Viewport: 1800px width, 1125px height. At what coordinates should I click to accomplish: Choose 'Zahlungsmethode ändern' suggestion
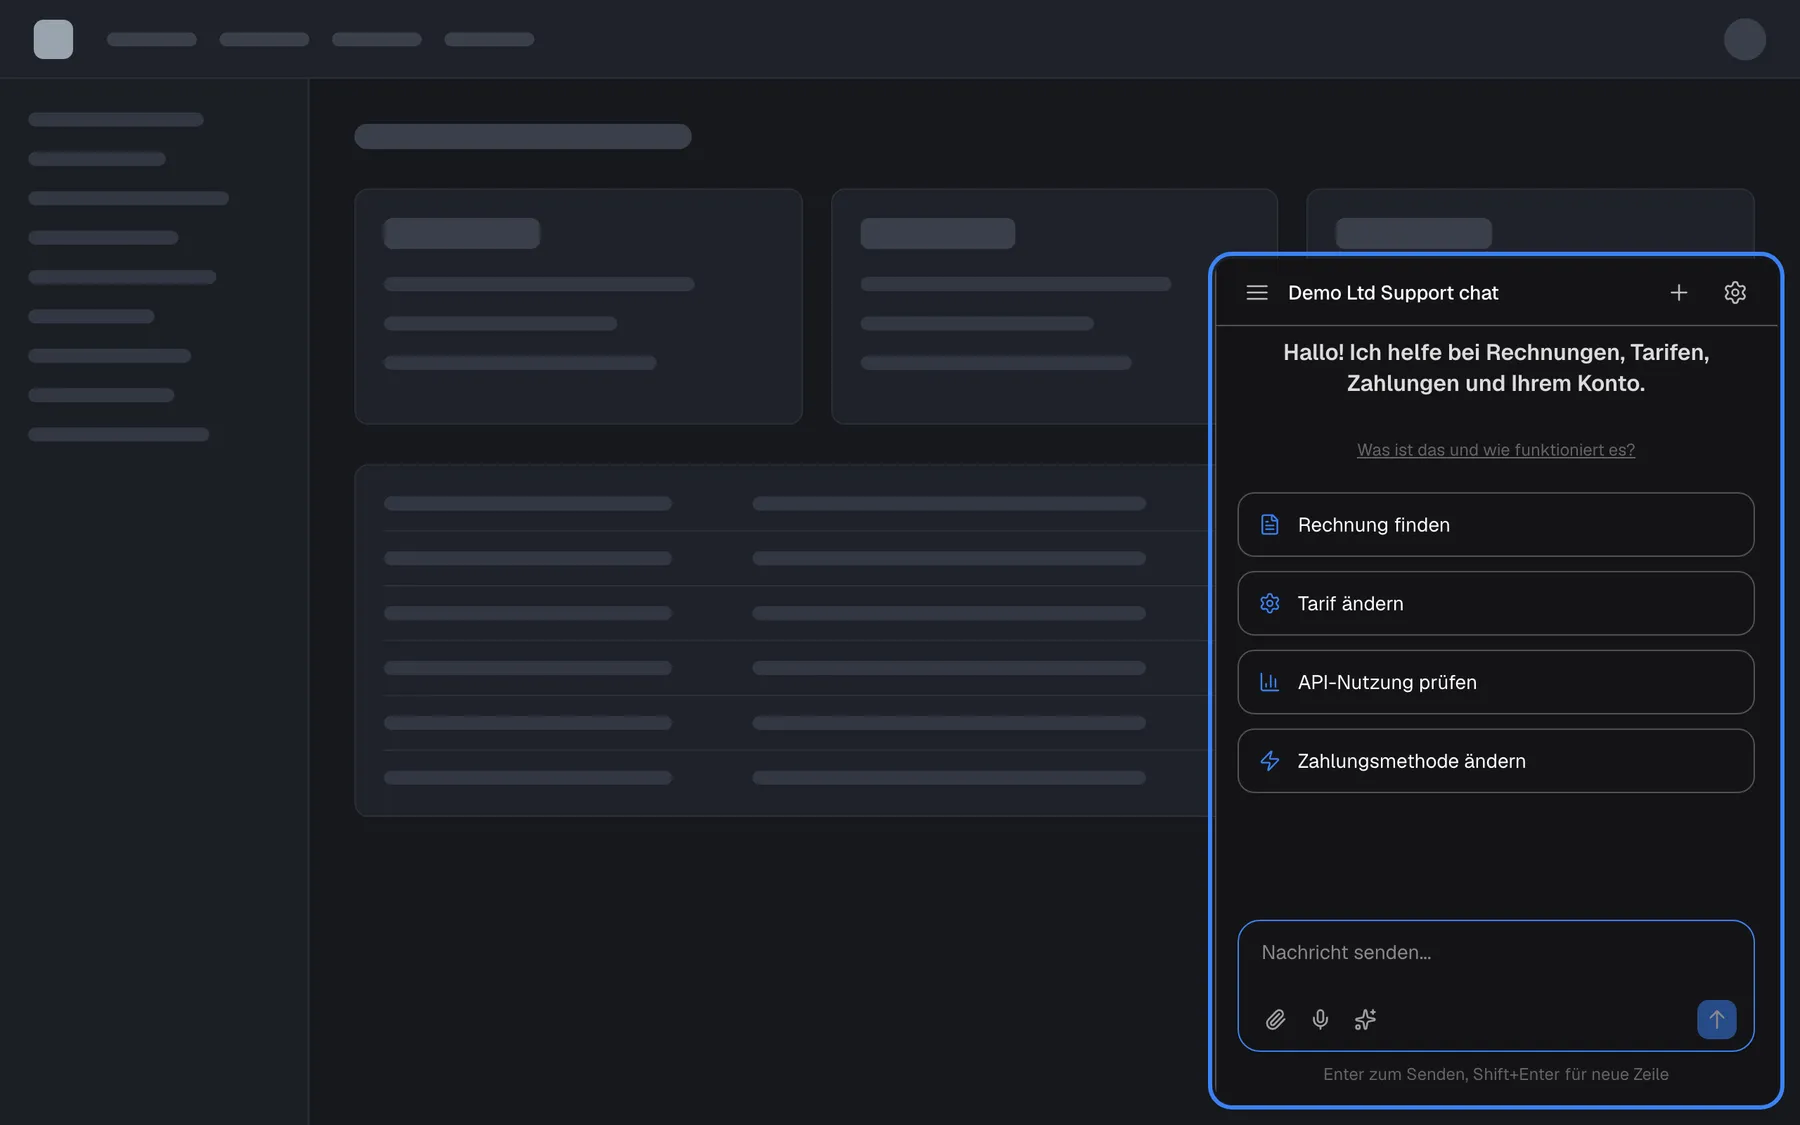coord(1495,761)
